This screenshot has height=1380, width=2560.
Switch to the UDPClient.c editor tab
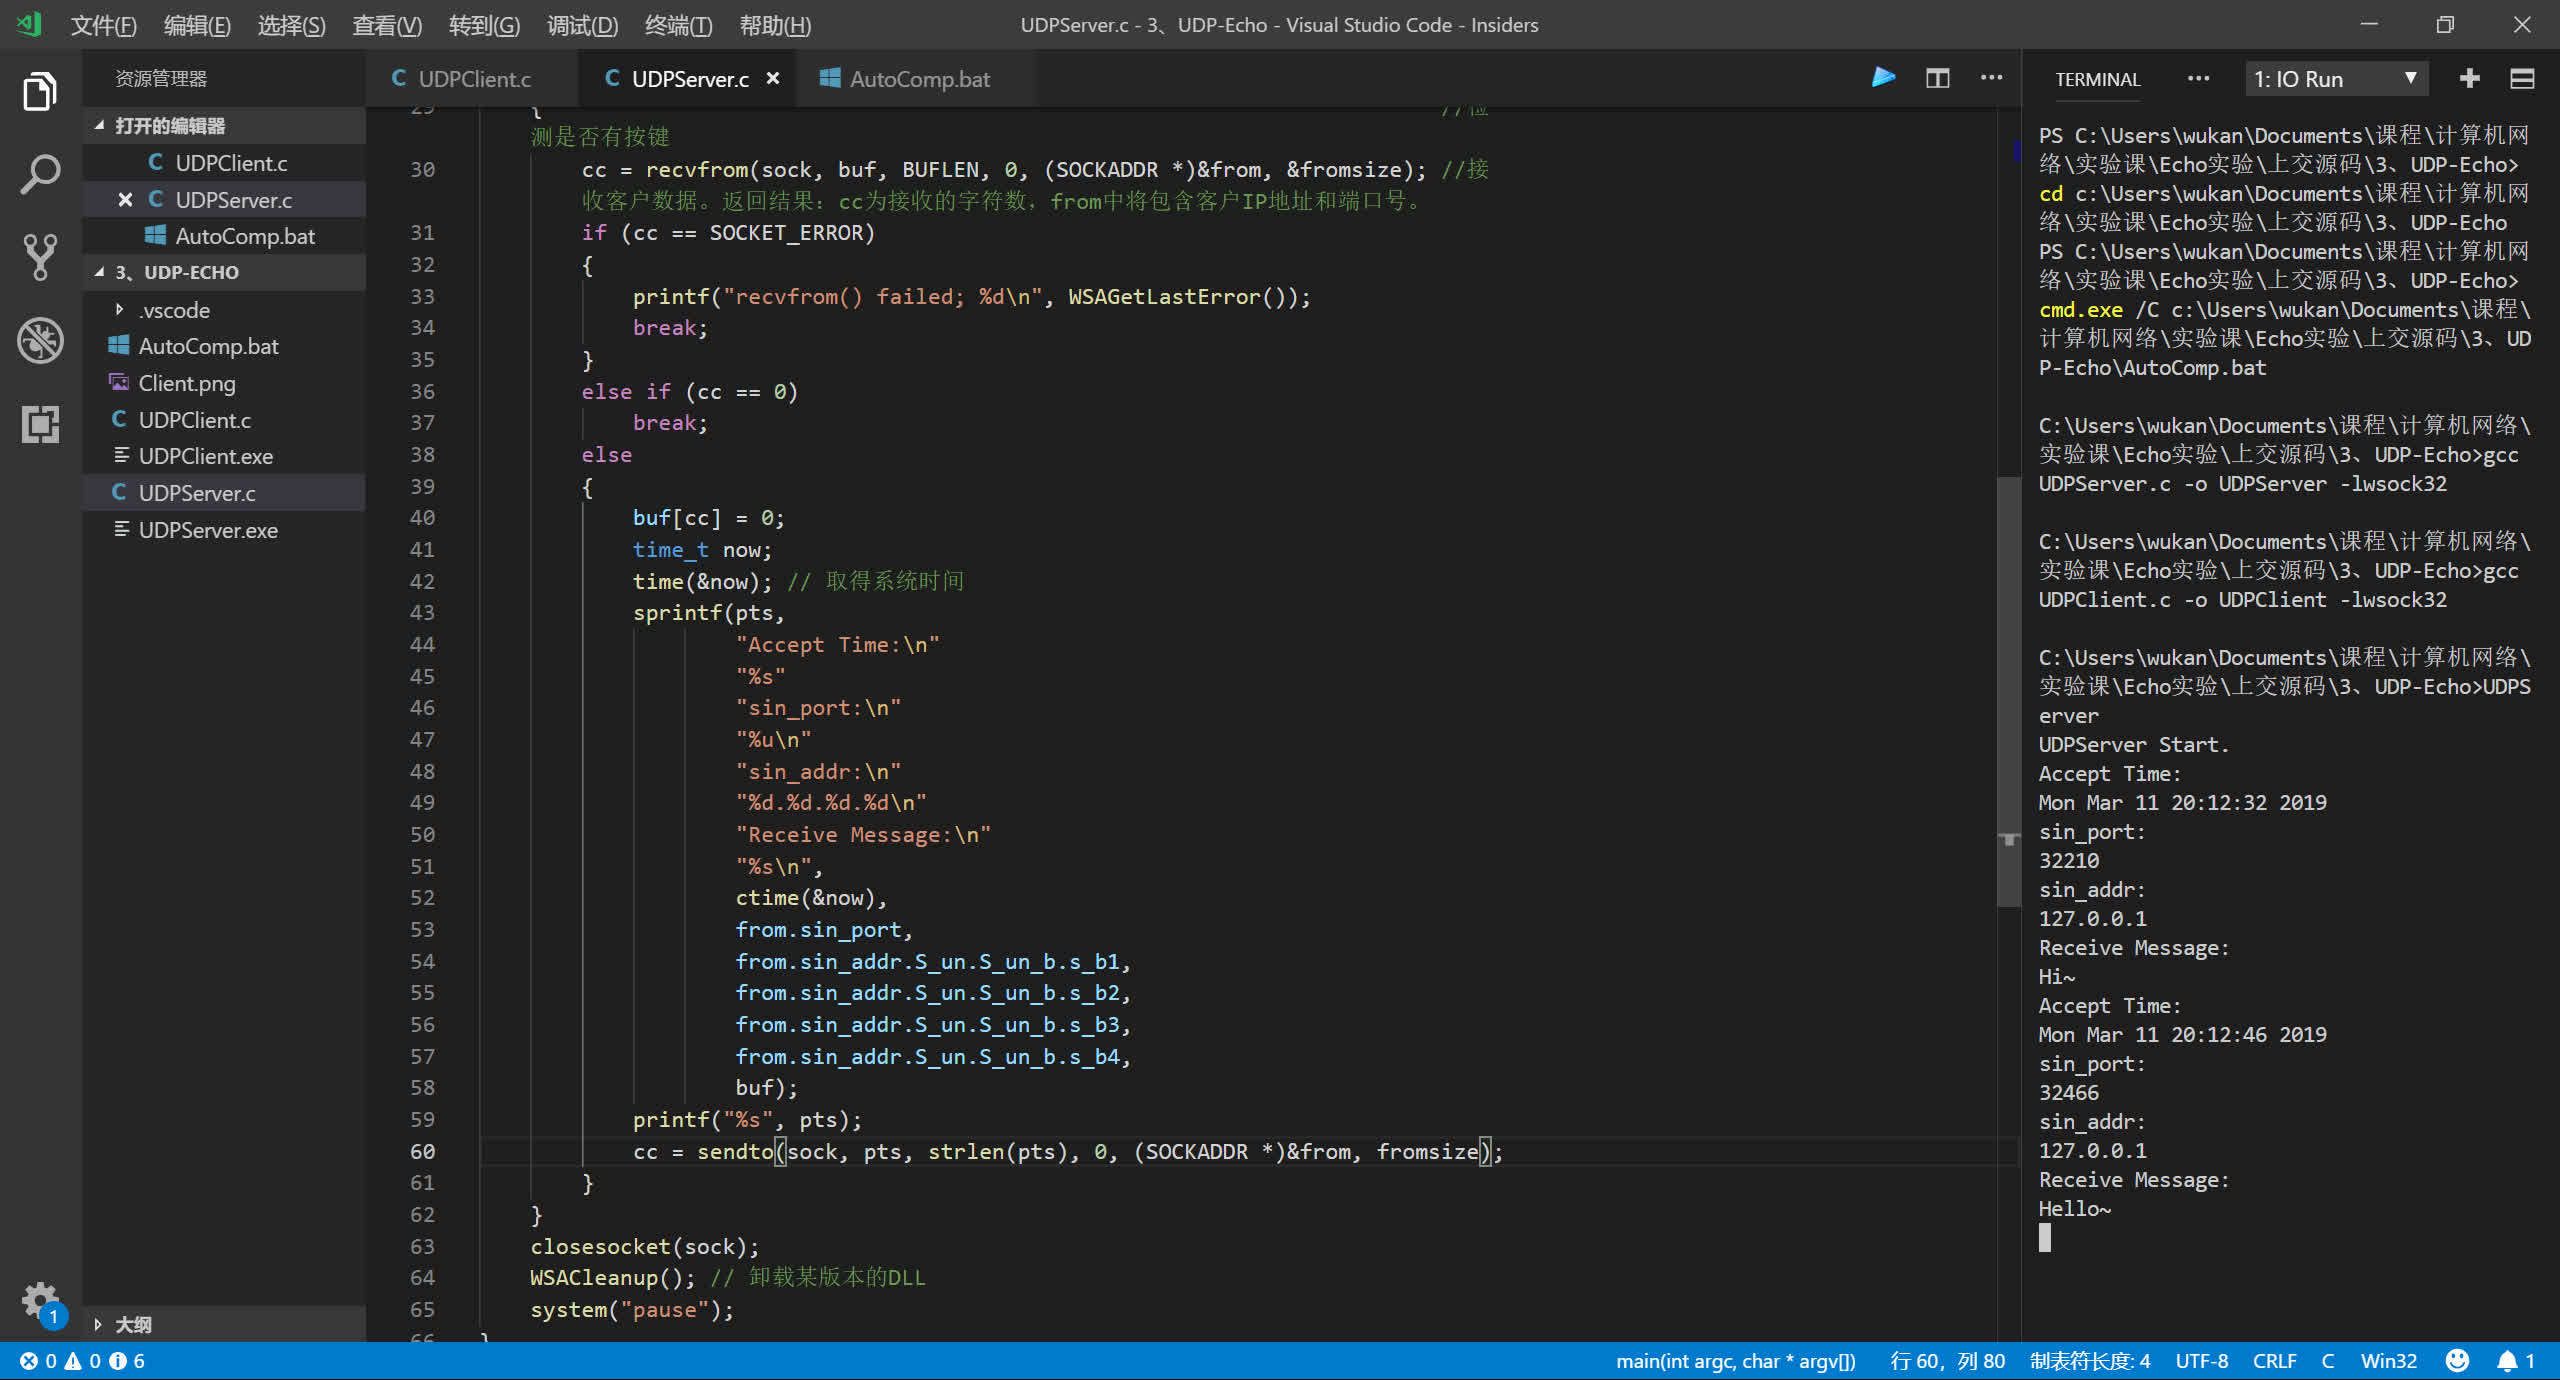tap(473, 78)
